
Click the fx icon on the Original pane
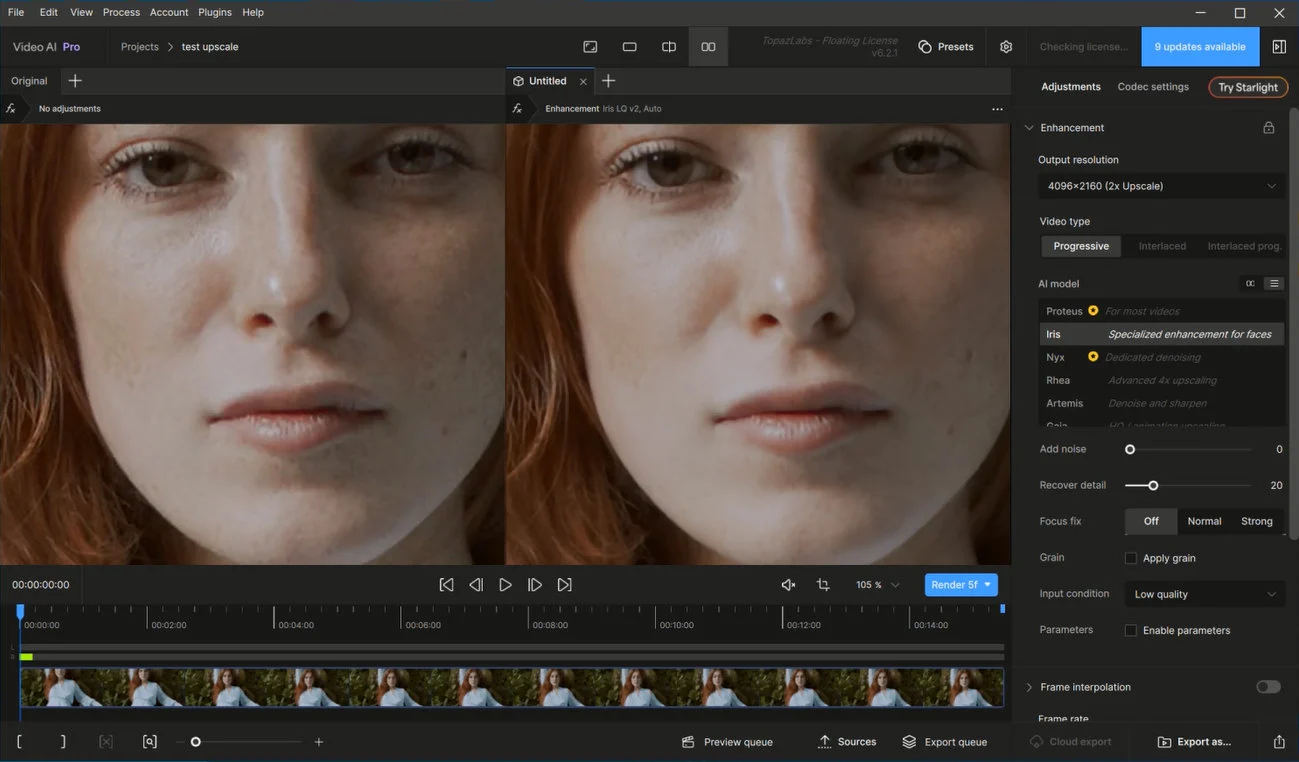pyautogui.click(x=11, y=108)
